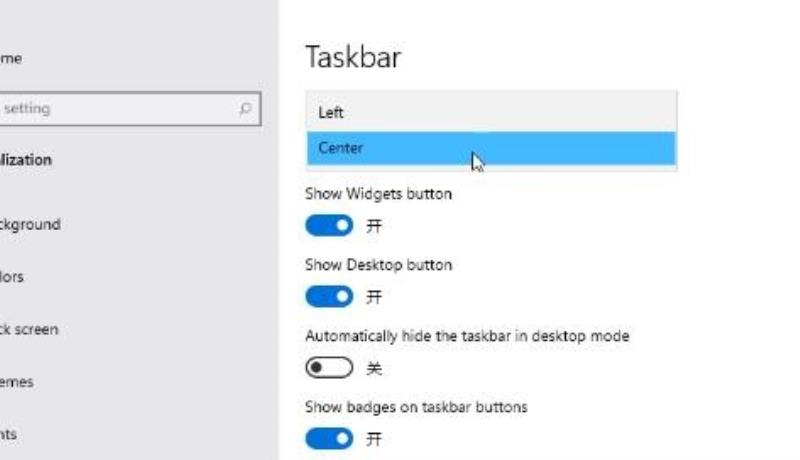Focus the 'Find a setting' search field

(130, 109)
